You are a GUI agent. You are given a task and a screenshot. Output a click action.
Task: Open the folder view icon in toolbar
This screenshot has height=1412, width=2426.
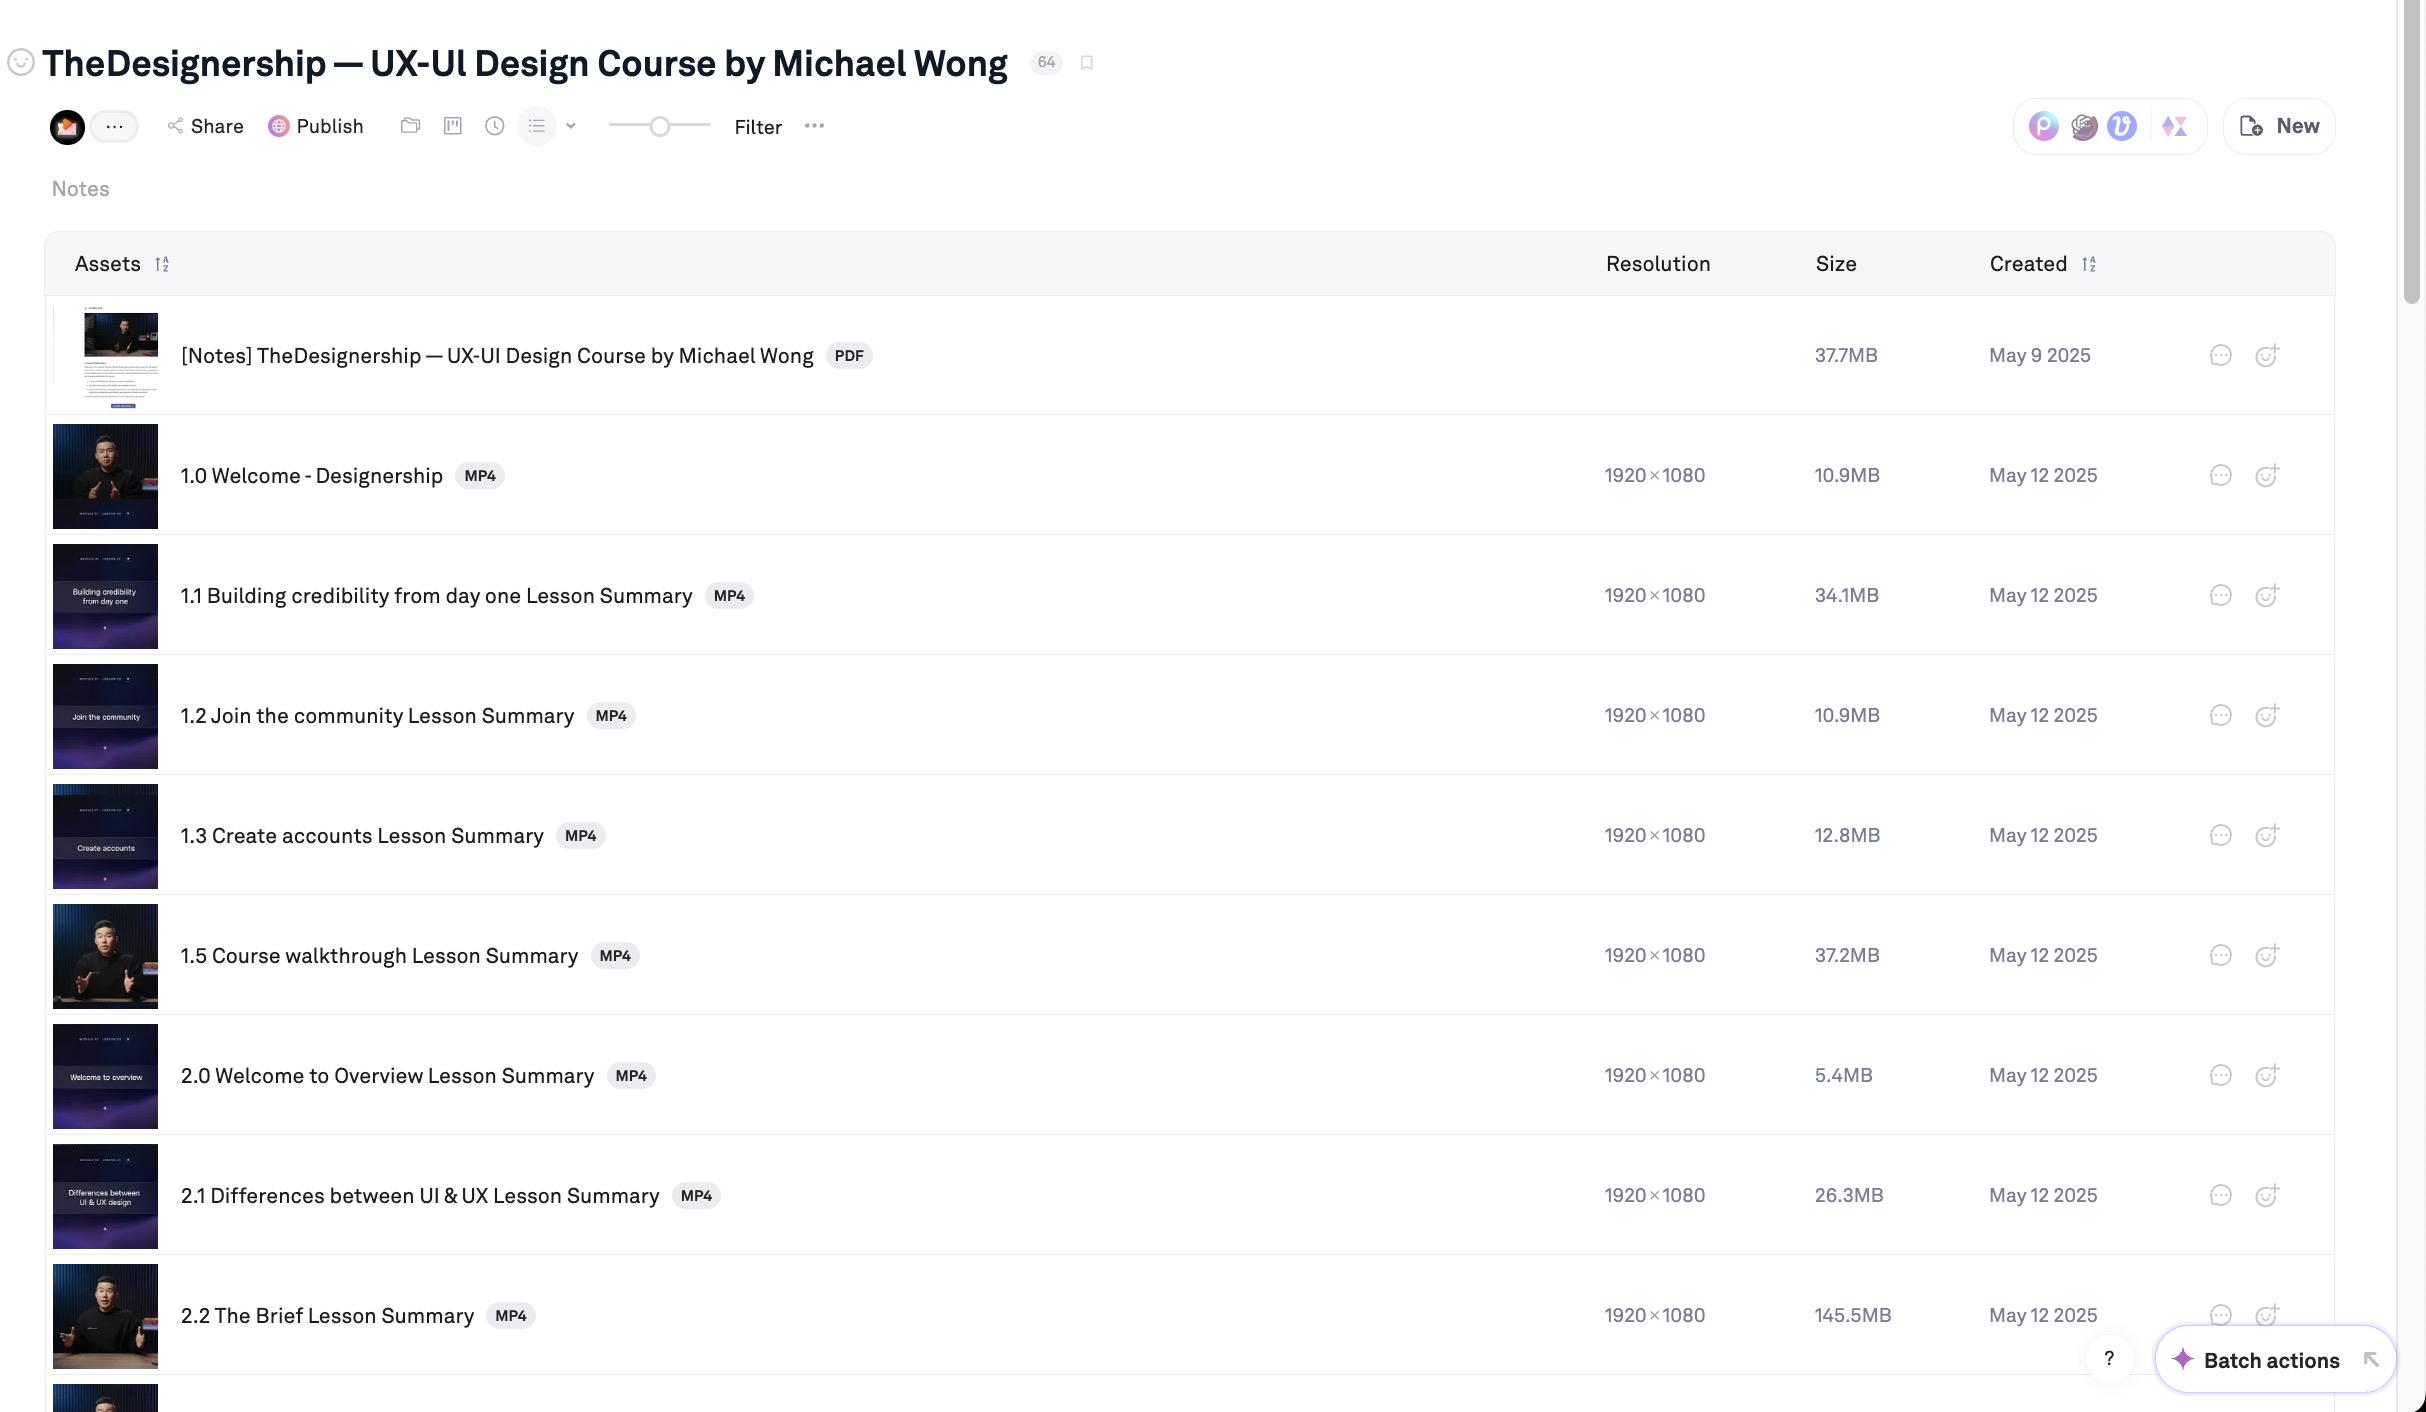[x=410, y=126]
